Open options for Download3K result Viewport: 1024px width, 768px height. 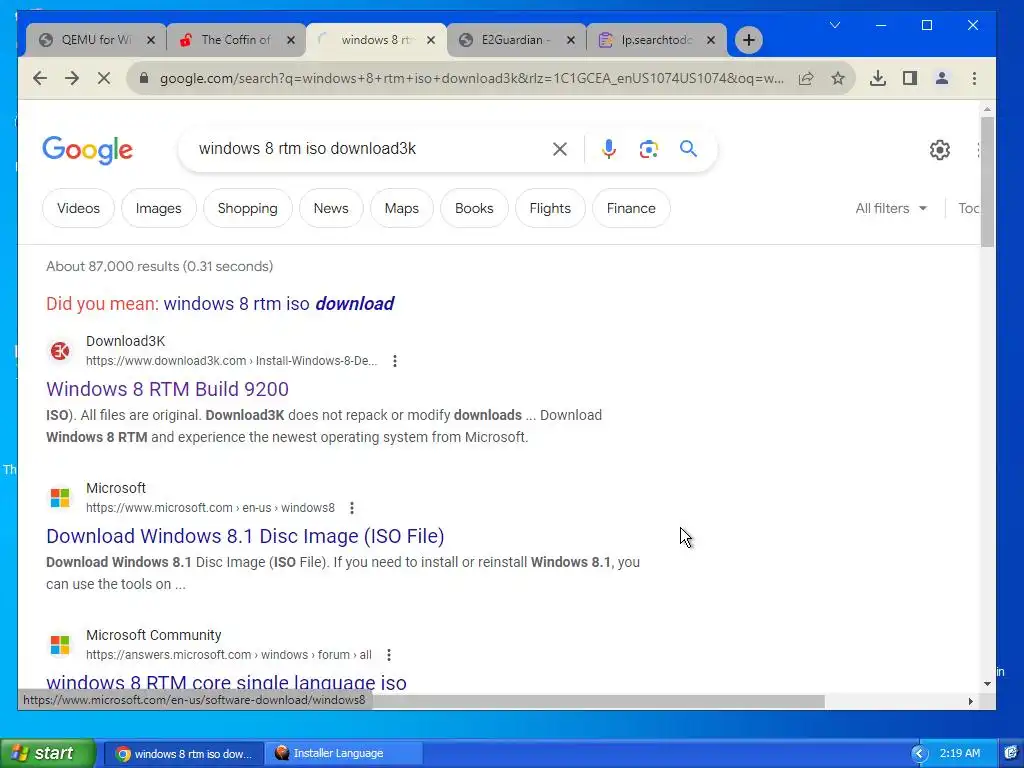(x=394, y=360)
